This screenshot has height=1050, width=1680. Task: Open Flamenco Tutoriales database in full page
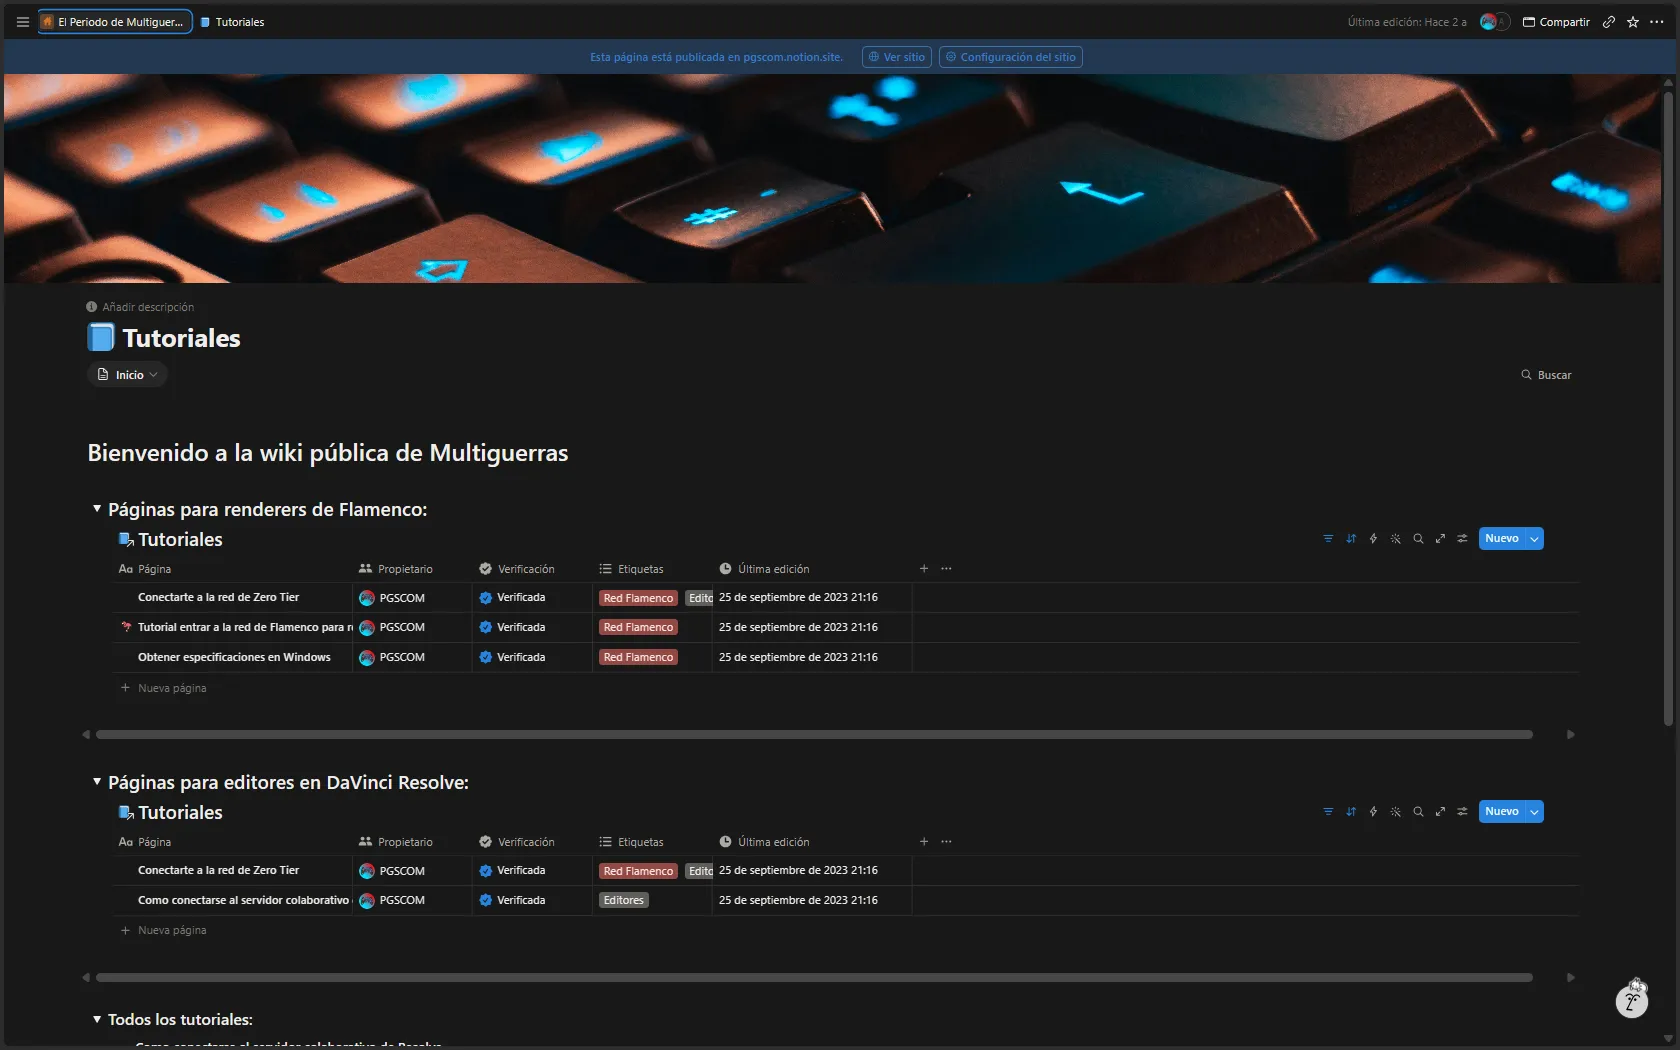coord(1440,539)
